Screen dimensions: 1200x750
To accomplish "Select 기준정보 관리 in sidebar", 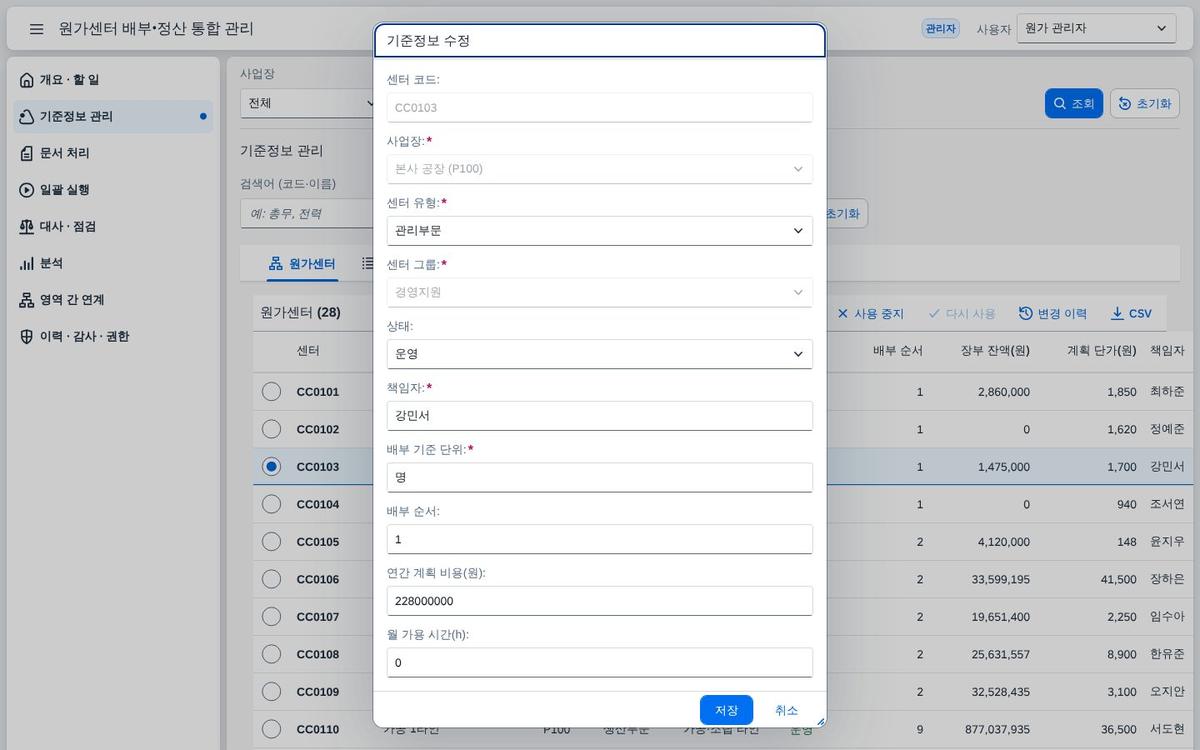I will coord(113,117).
